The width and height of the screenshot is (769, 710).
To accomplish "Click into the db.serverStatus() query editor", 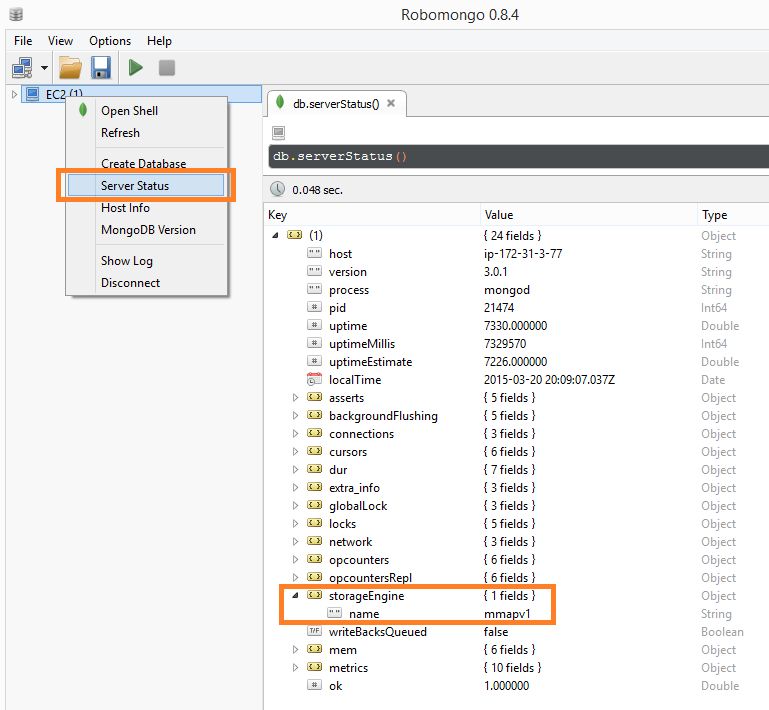I will pyautogui.click(x=519, y=156).
